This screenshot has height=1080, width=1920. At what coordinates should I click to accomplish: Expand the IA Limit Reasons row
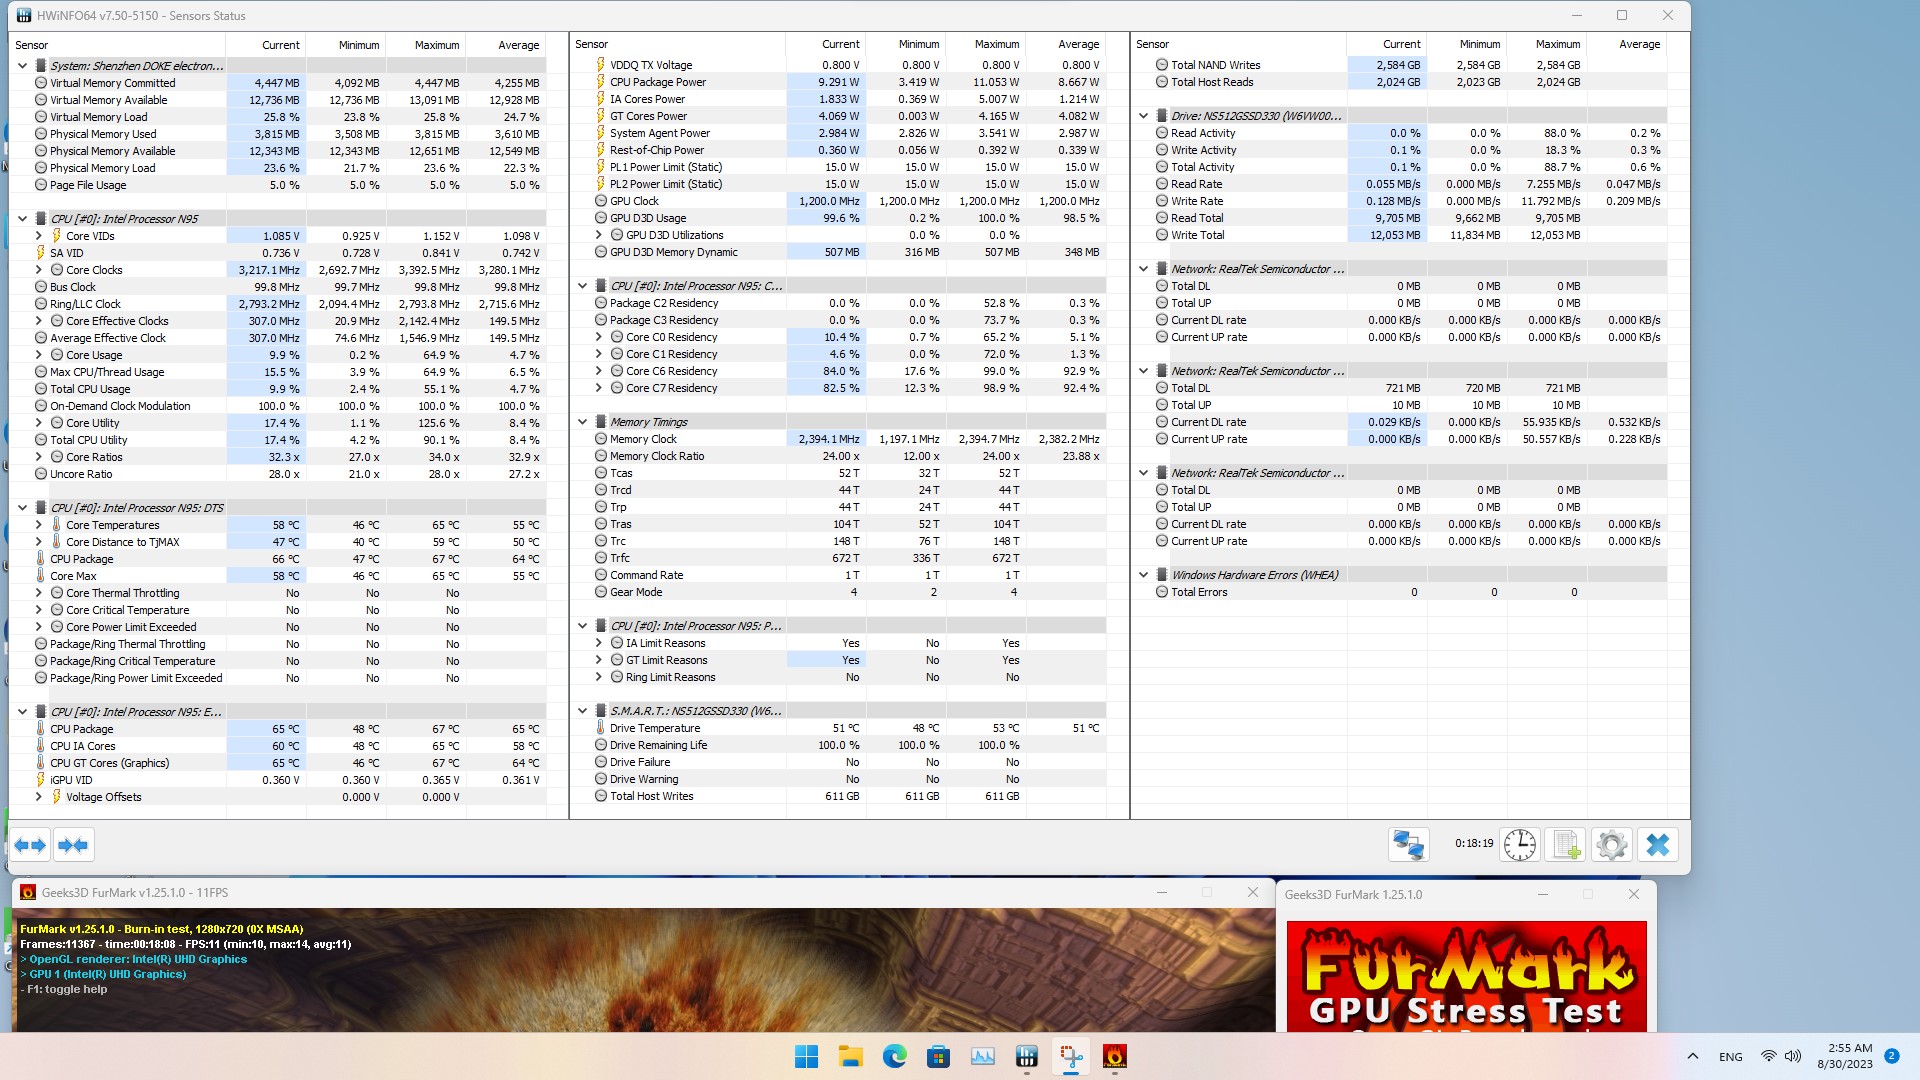click(x=599, y=643)
